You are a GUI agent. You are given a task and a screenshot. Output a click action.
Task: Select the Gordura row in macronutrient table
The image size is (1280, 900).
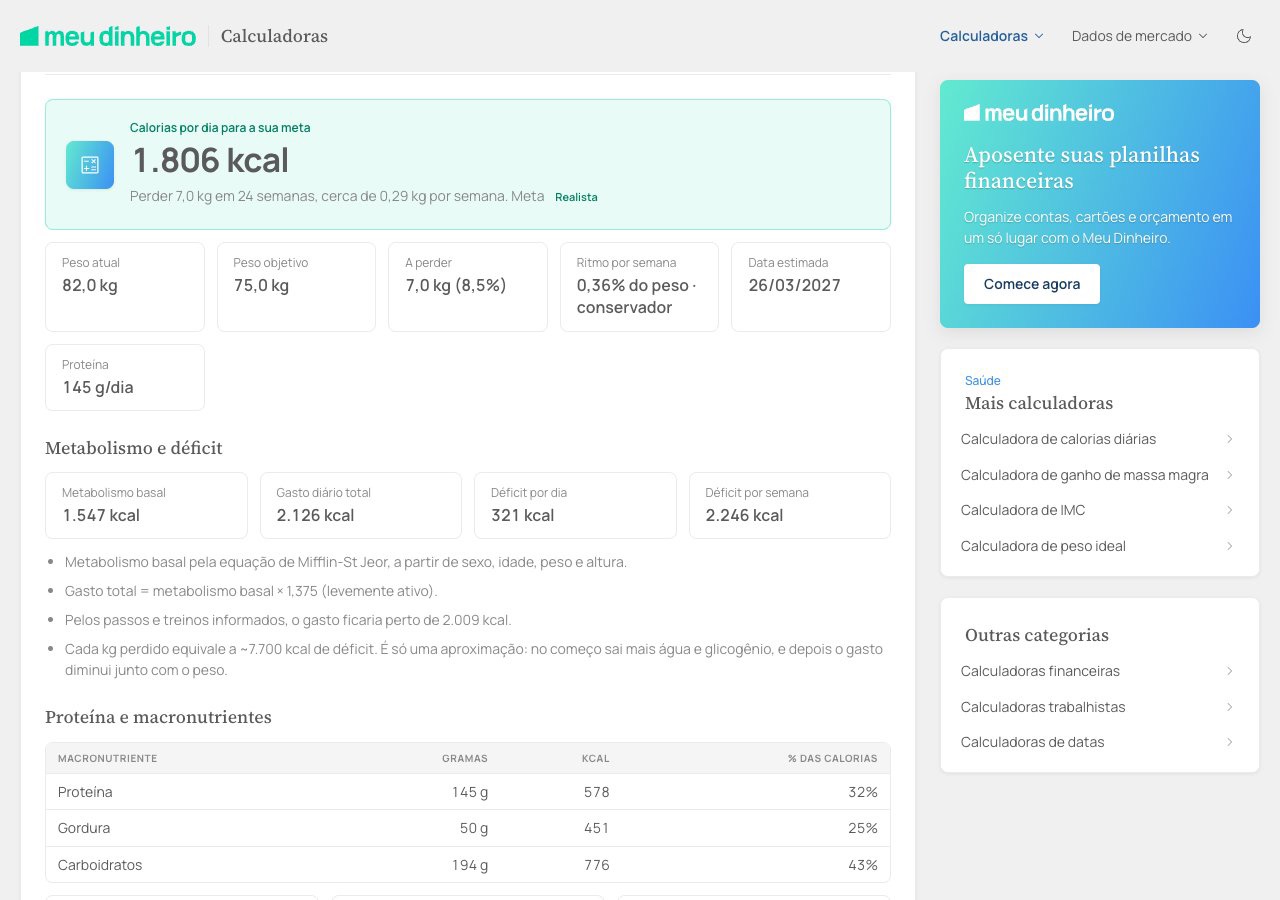point(468,828)
